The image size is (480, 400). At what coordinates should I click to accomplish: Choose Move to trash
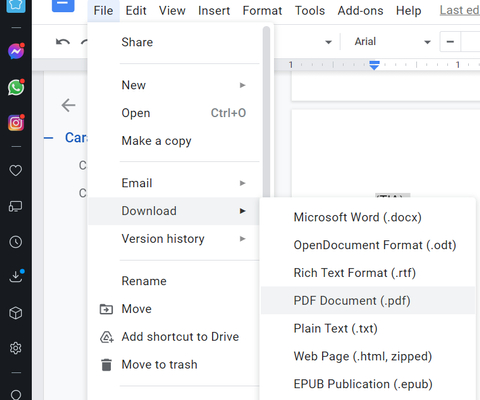point(173,365)
